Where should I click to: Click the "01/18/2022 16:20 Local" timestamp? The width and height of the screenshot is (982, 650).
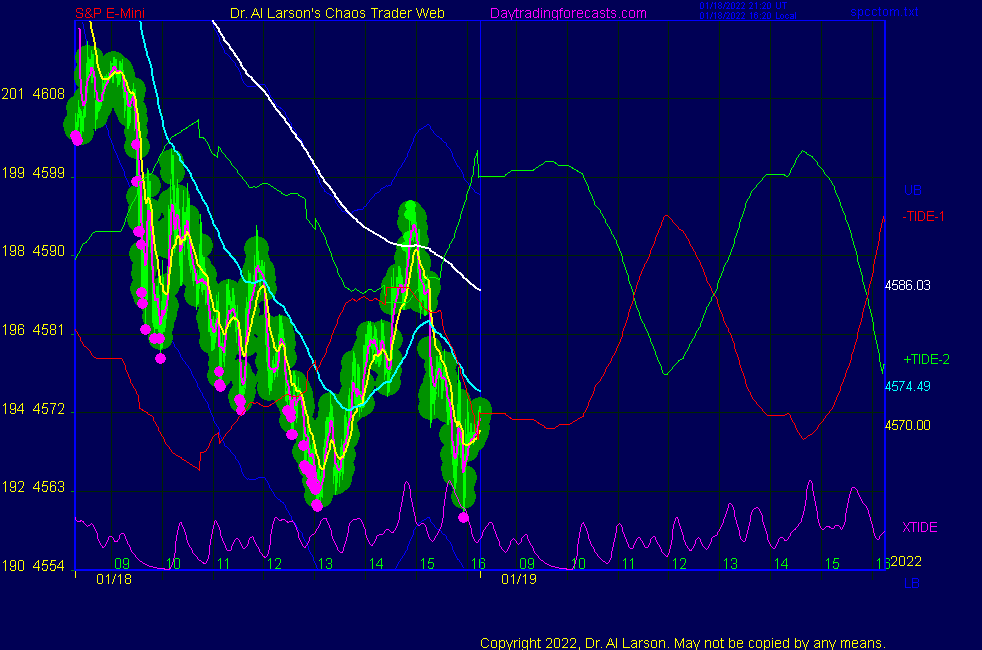pos(748,16)
